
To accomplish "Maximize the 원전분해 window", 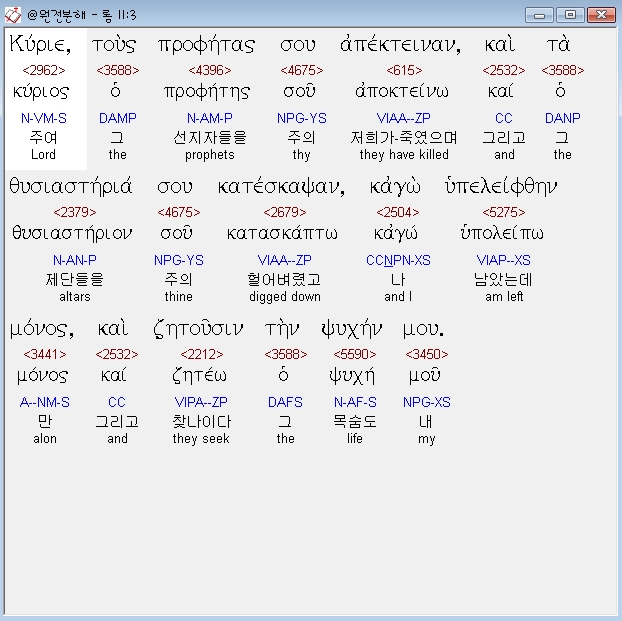I will point(570,15).
